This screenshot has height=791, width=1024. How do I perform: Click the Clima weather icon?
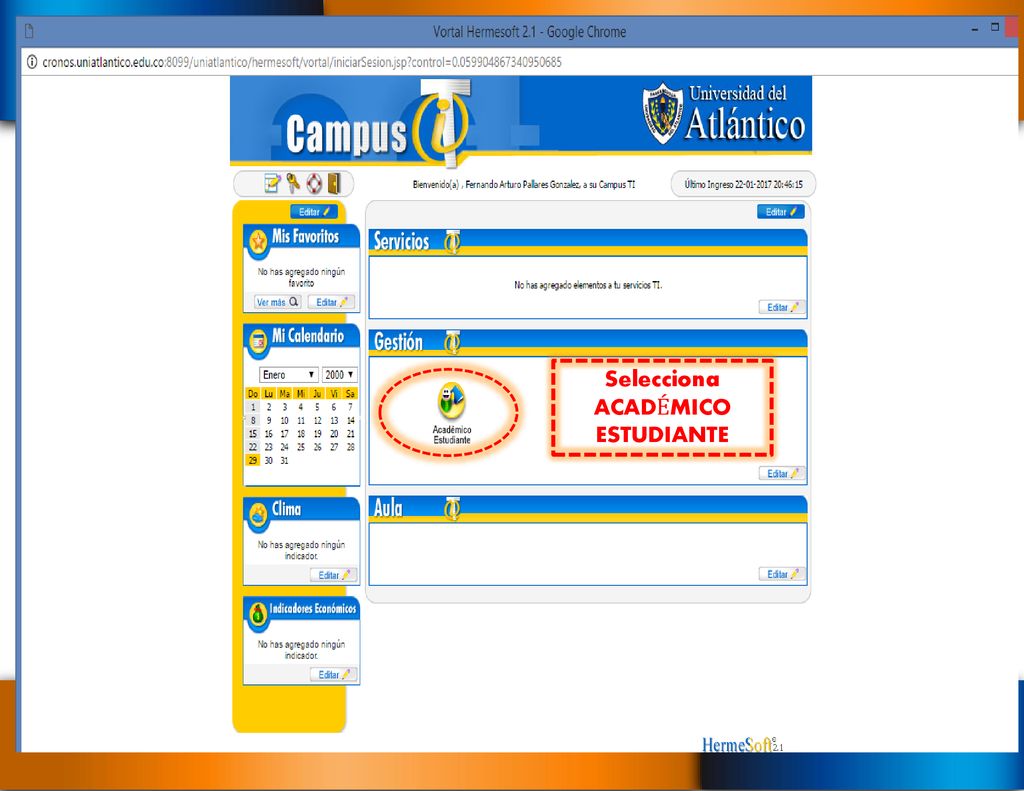(x=259, y=515)
